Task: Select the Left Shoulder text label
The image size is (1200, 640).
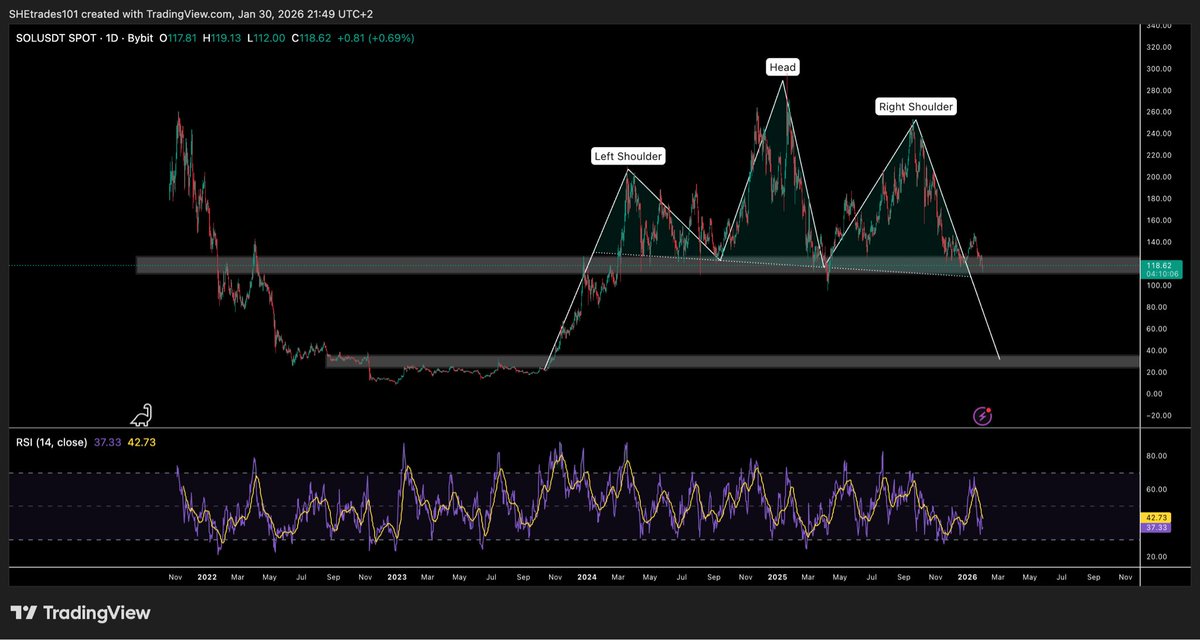Action: click(629, 156)
